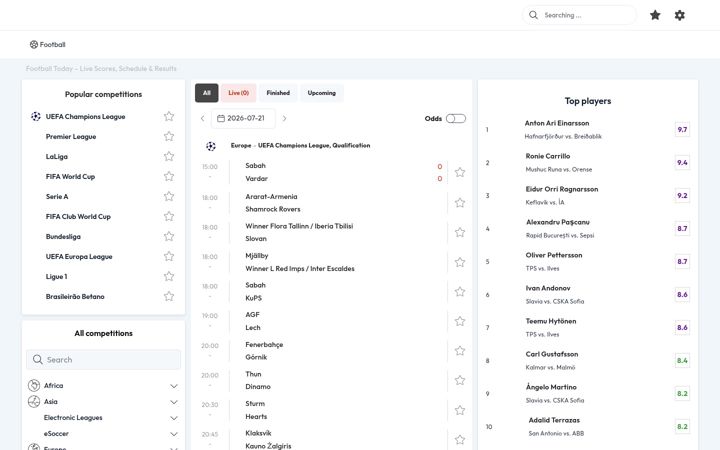
Task: Open the Premier League competition link
Action: [71, 136]
